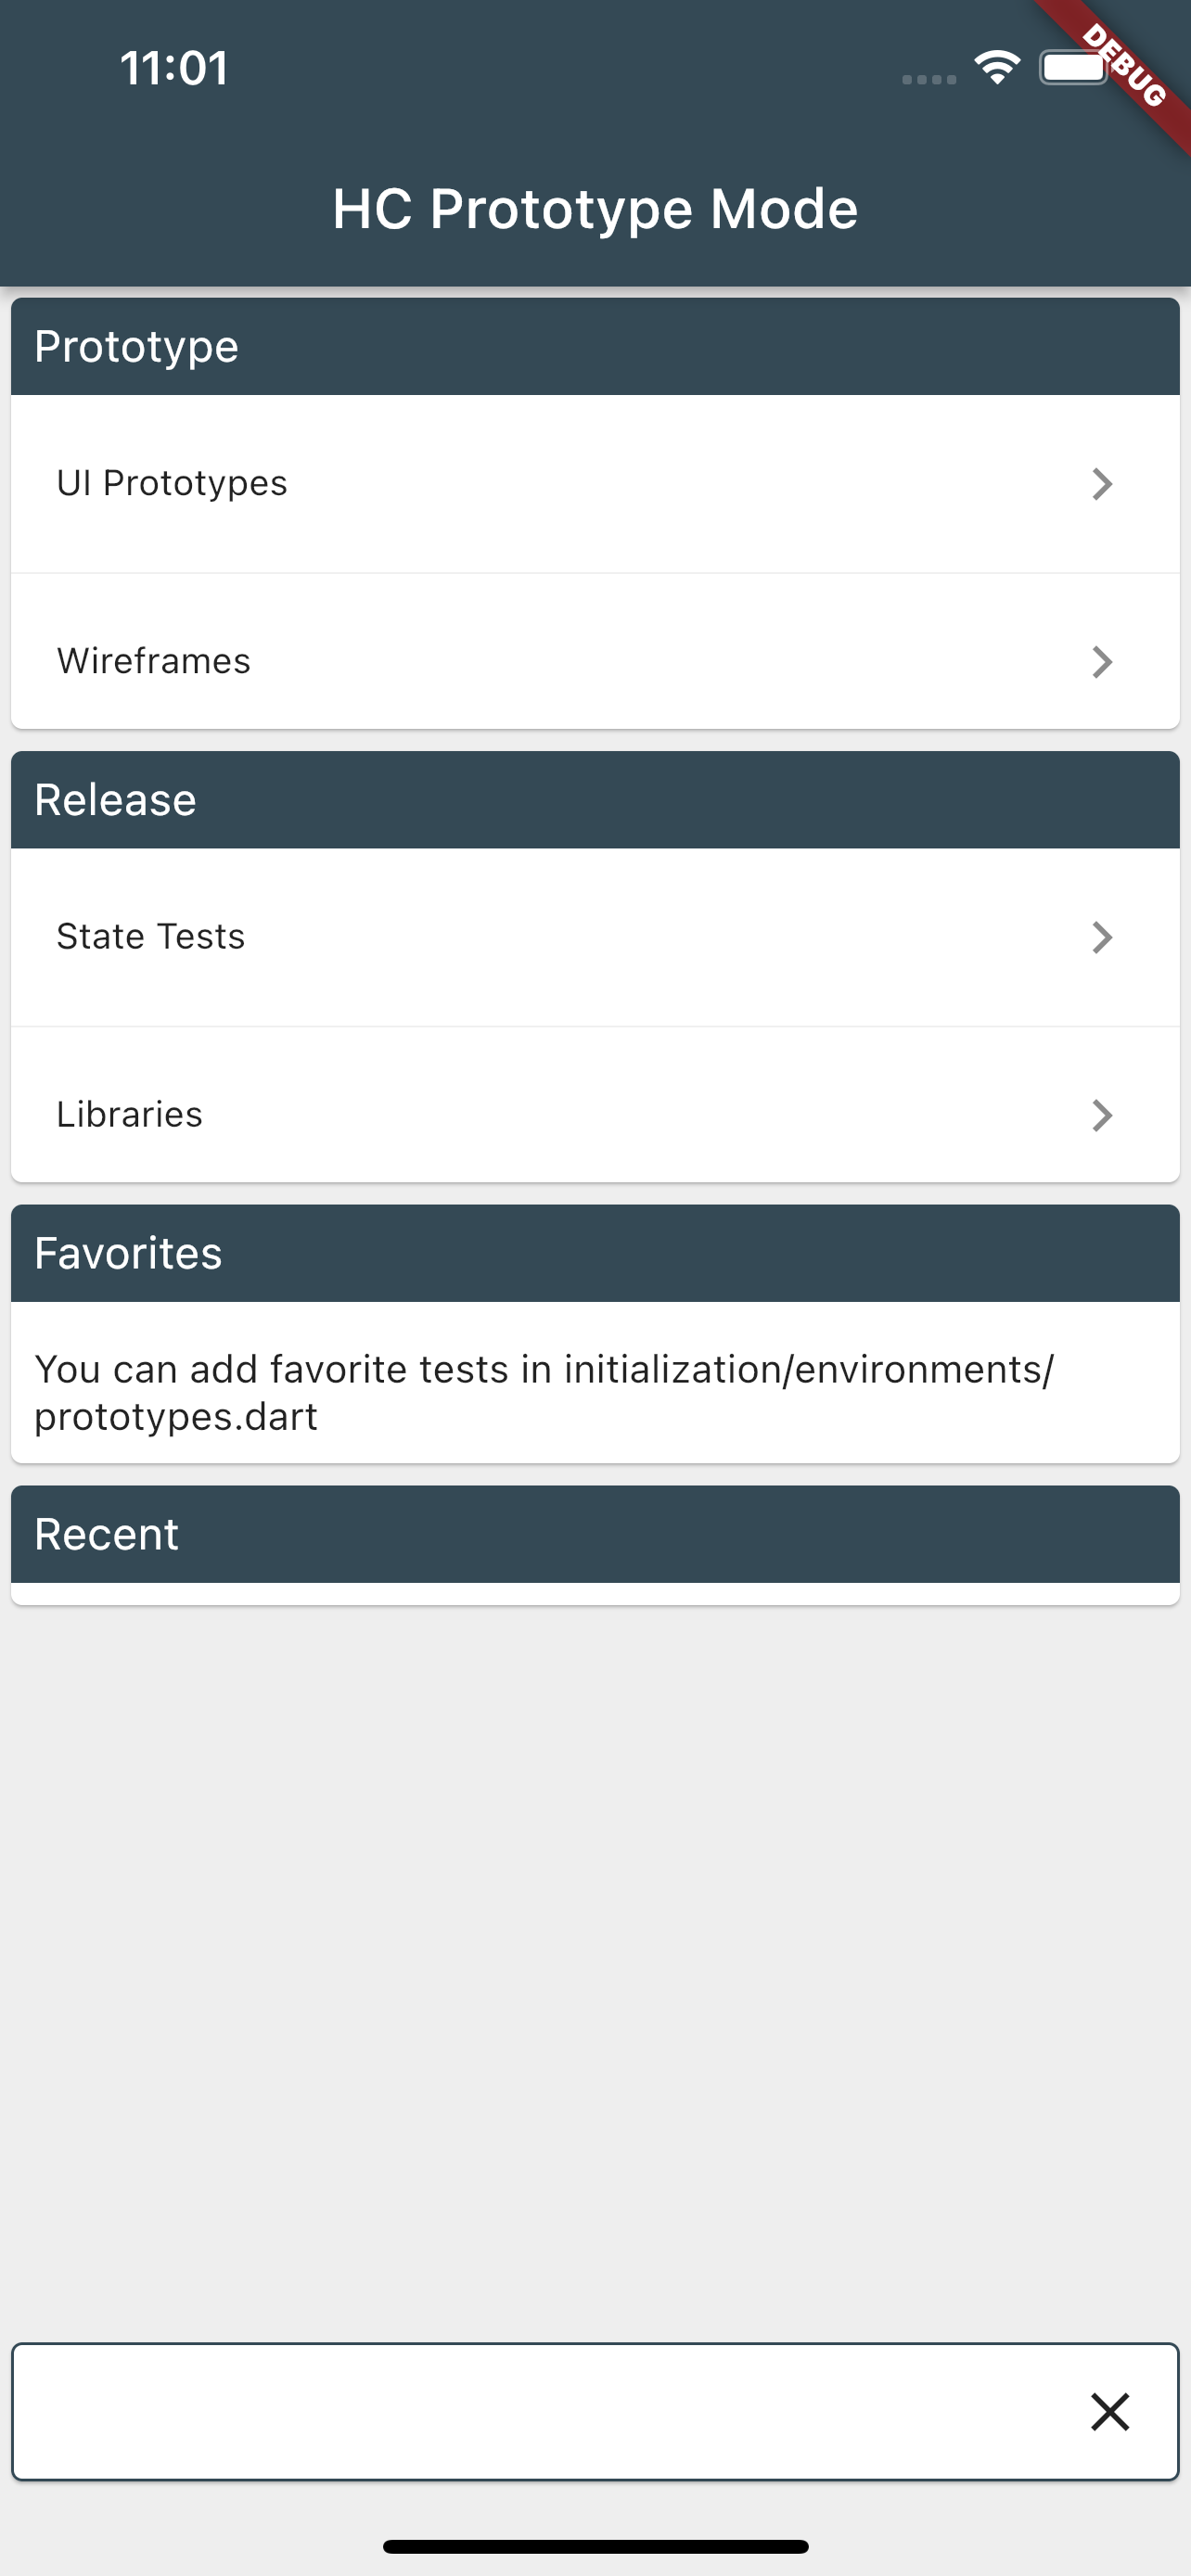Tap the Release section header
Screen dimensions: 1191x2576
[595, 799]
